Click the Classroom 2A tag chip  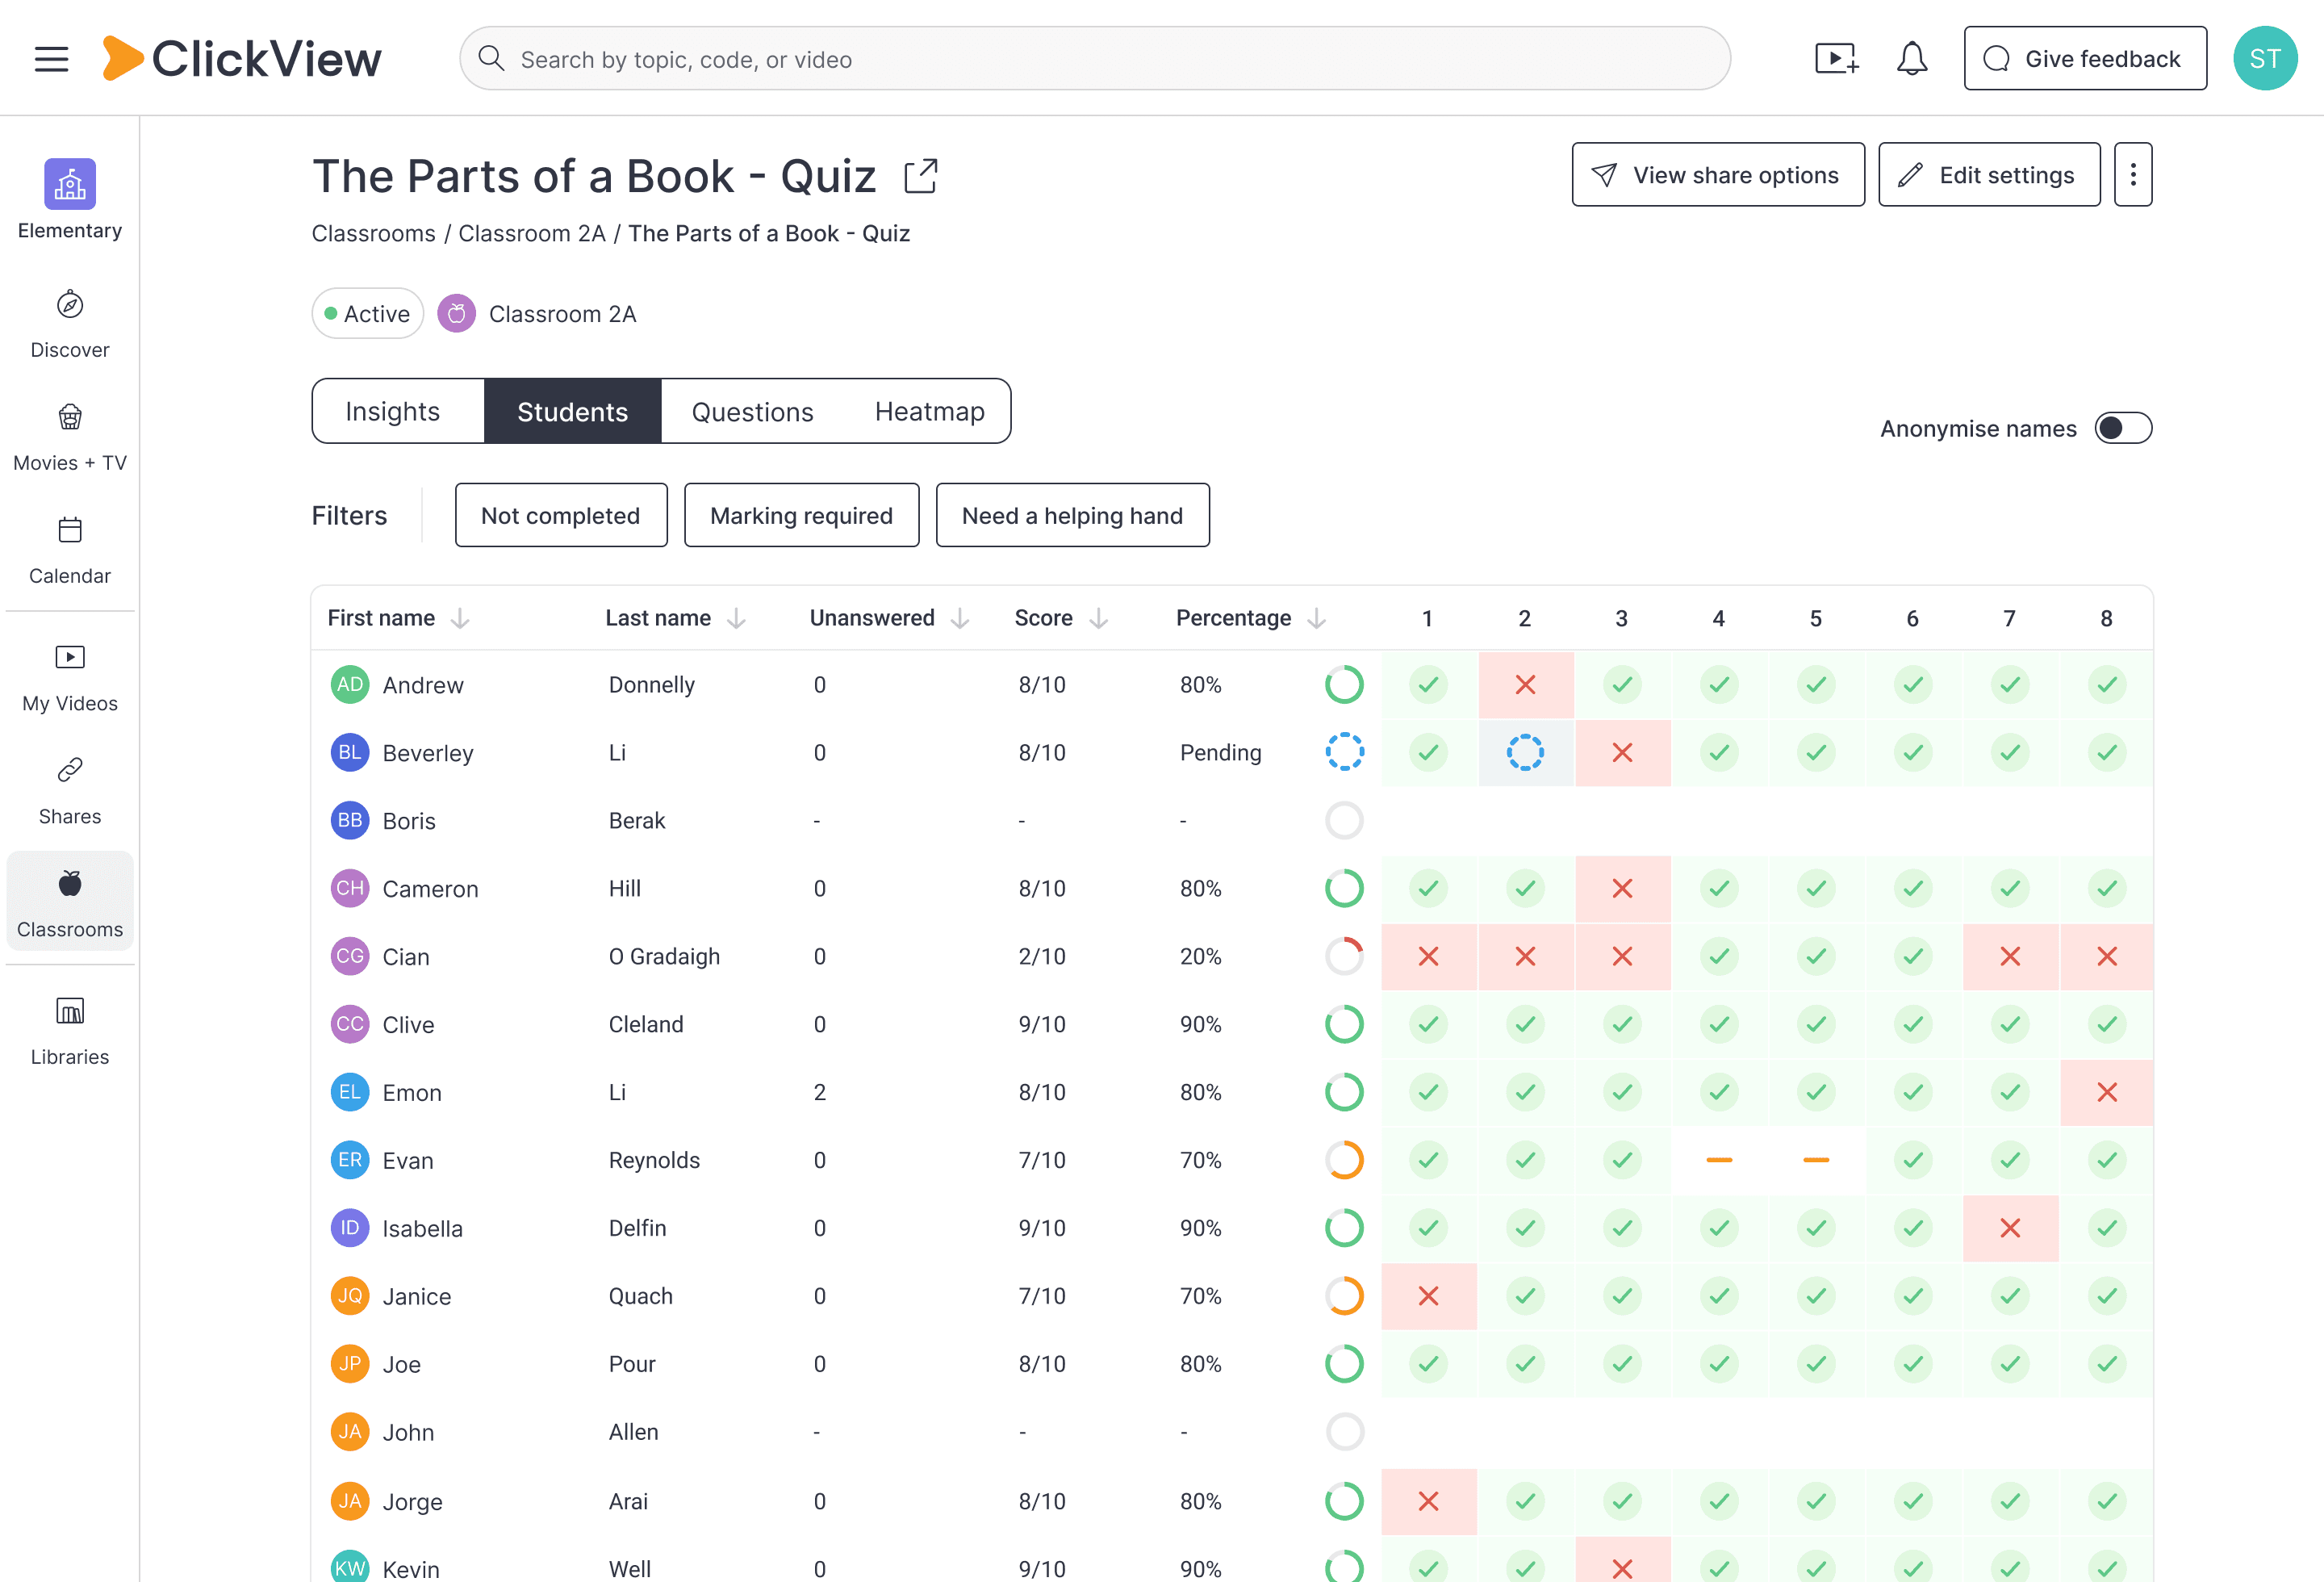[x=537, y=314]
